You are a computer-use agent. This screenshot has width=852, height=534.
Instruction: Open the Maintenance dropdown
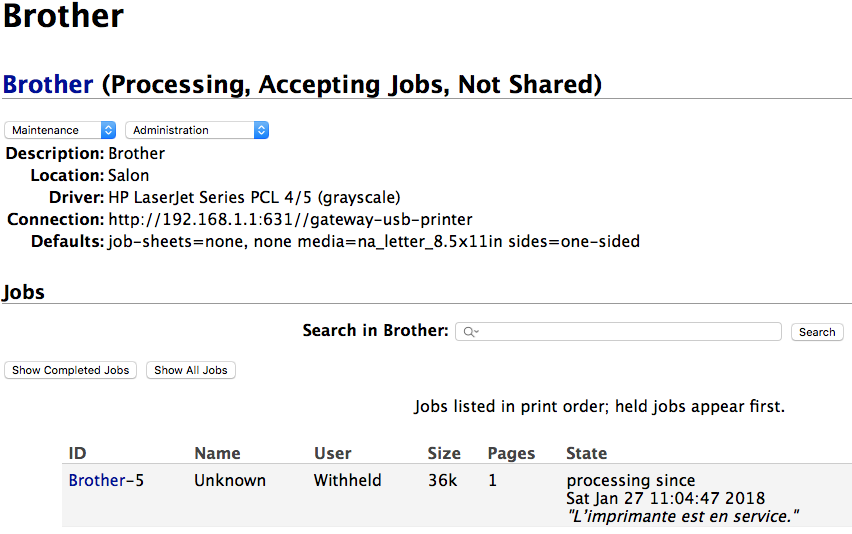pyautogui.click(x=60, y=130)
